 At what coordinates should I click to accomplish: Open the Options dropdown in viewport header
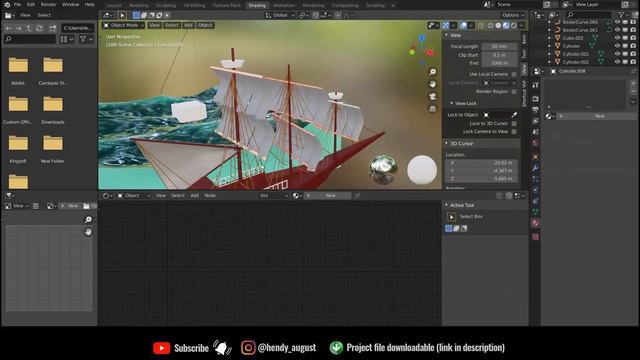513,15
